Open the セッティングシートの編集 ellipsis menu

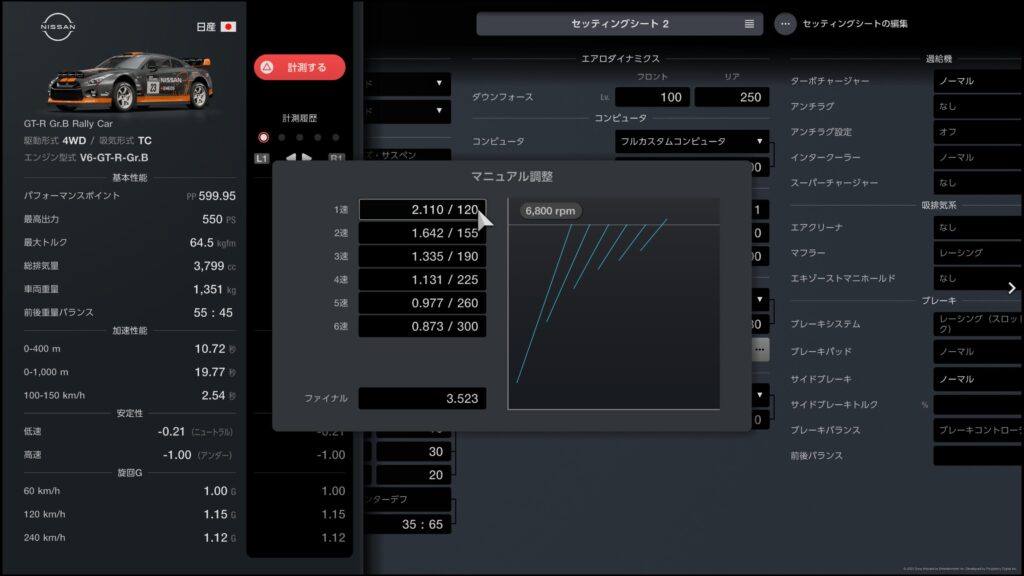tap(785, 24)
